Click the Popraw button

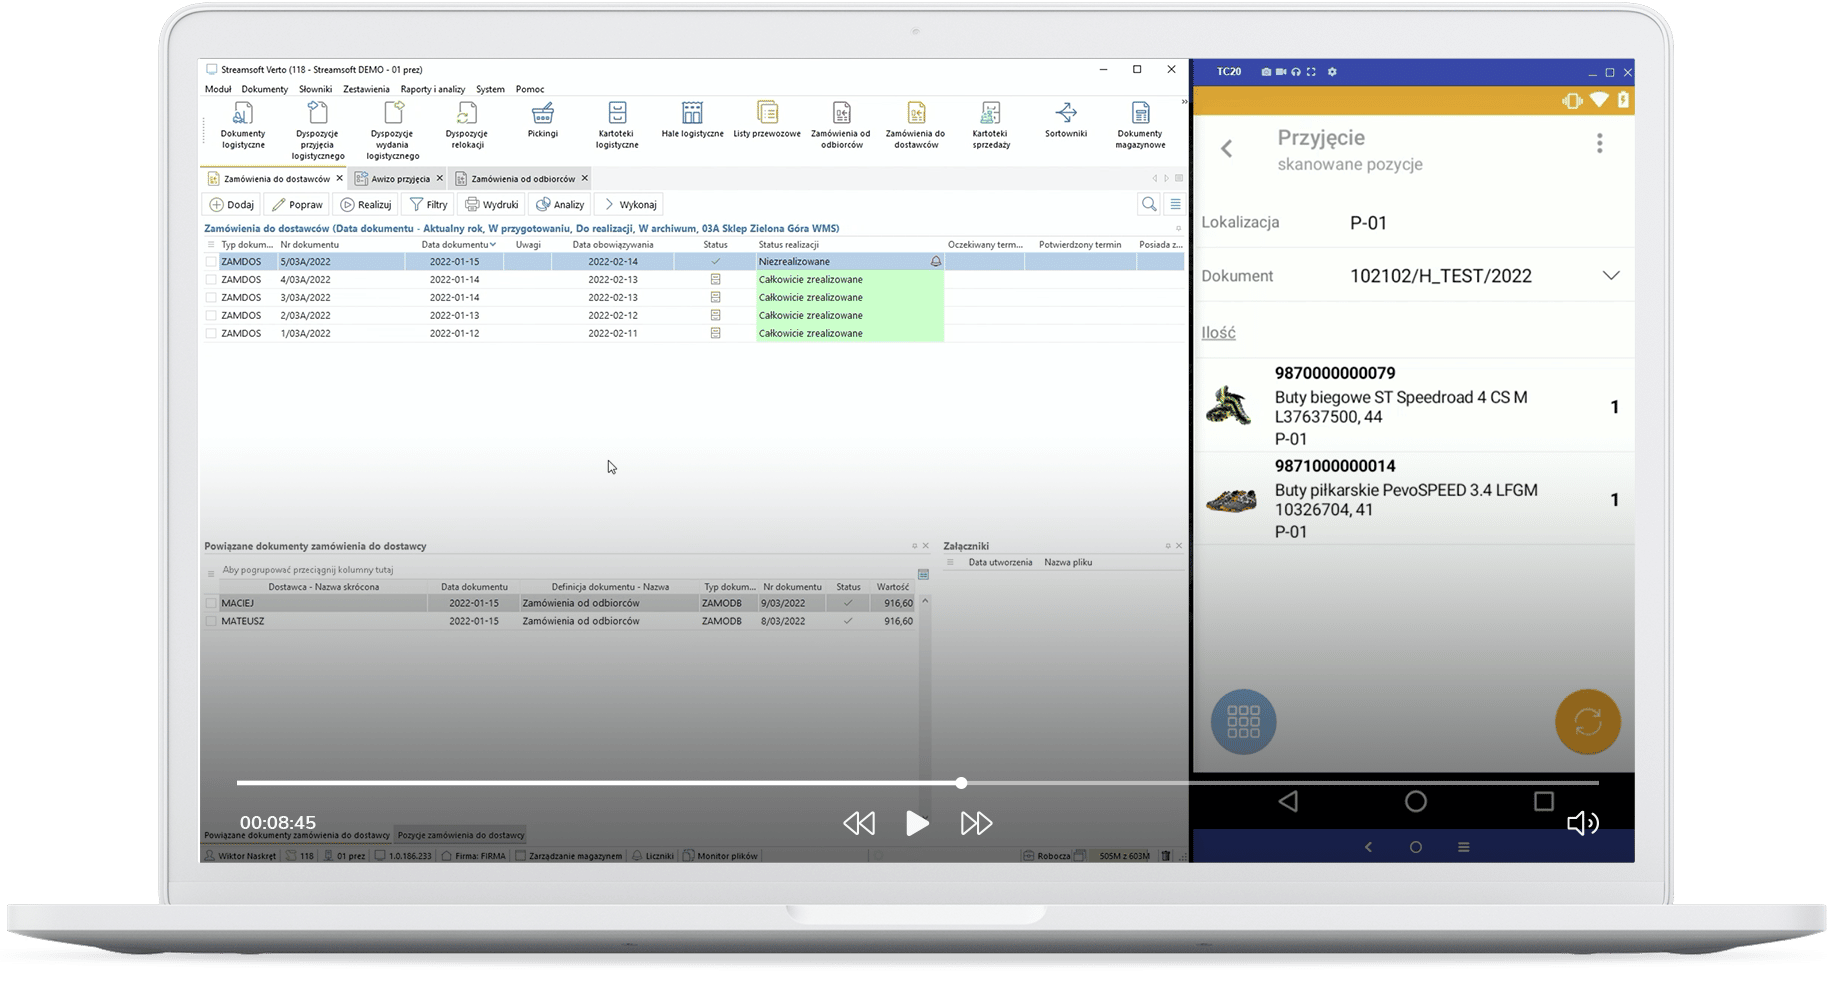[x=297, y=204]
